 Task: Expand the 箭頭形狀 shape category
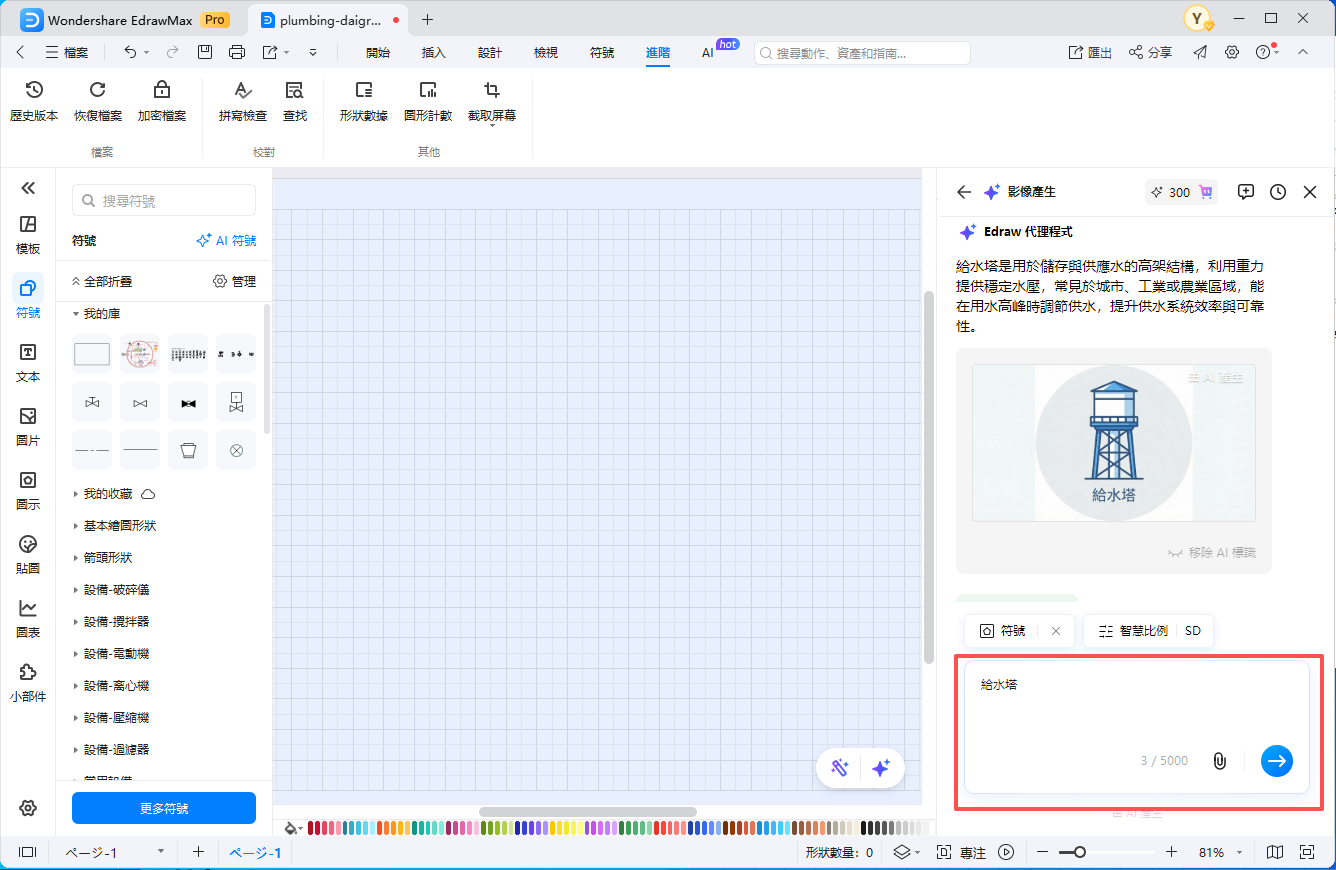pos(107,558)
